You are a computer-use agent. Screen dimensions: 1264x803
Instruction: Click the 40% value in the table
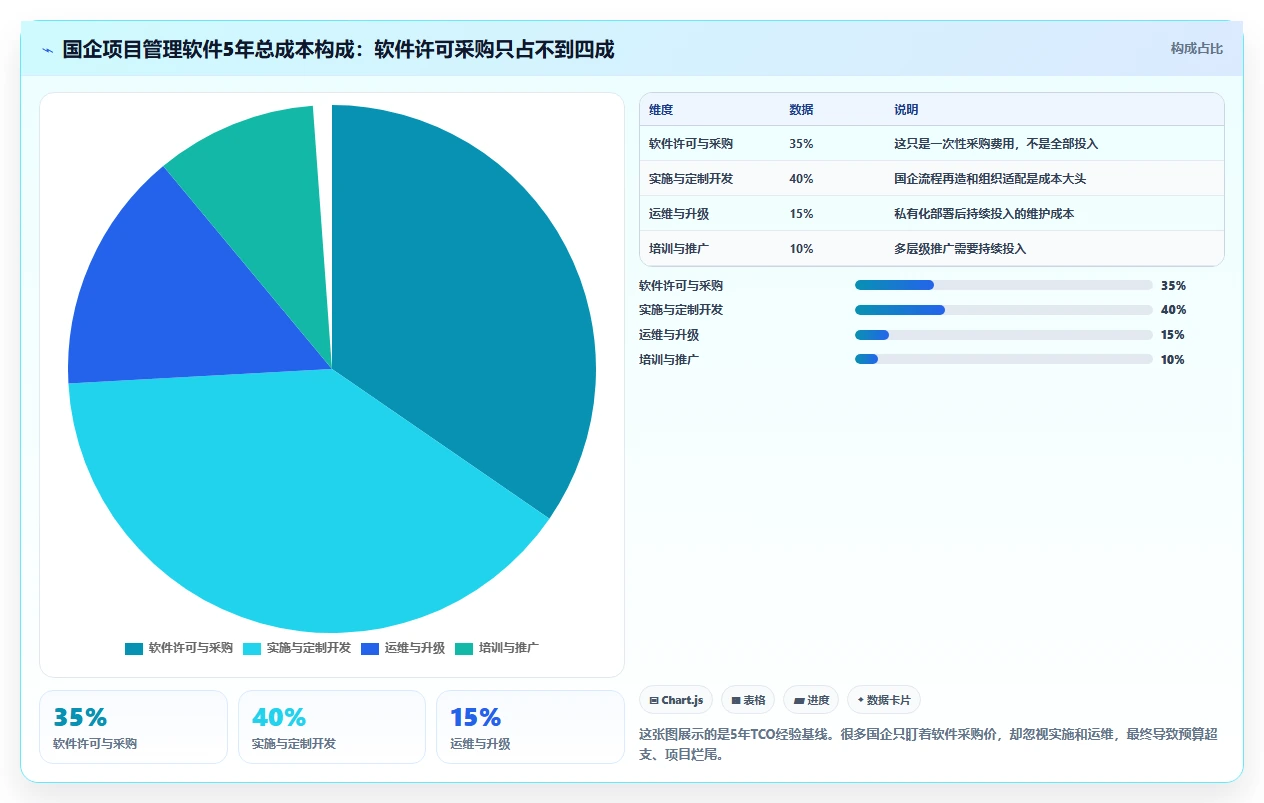coord(801,179)
